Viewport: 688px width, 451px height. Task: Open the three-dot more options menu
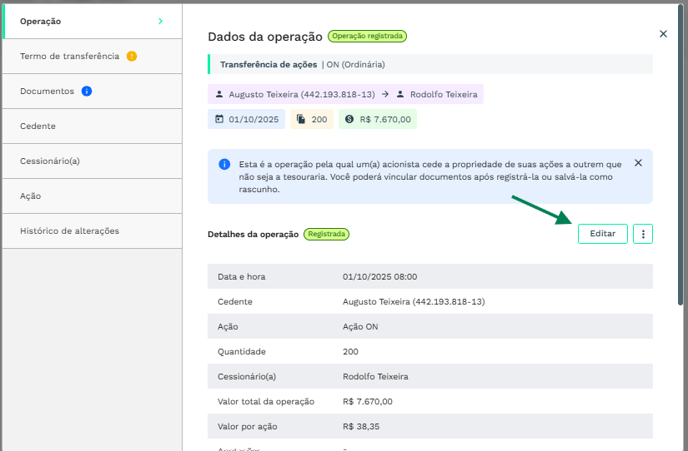click(643, 234)
